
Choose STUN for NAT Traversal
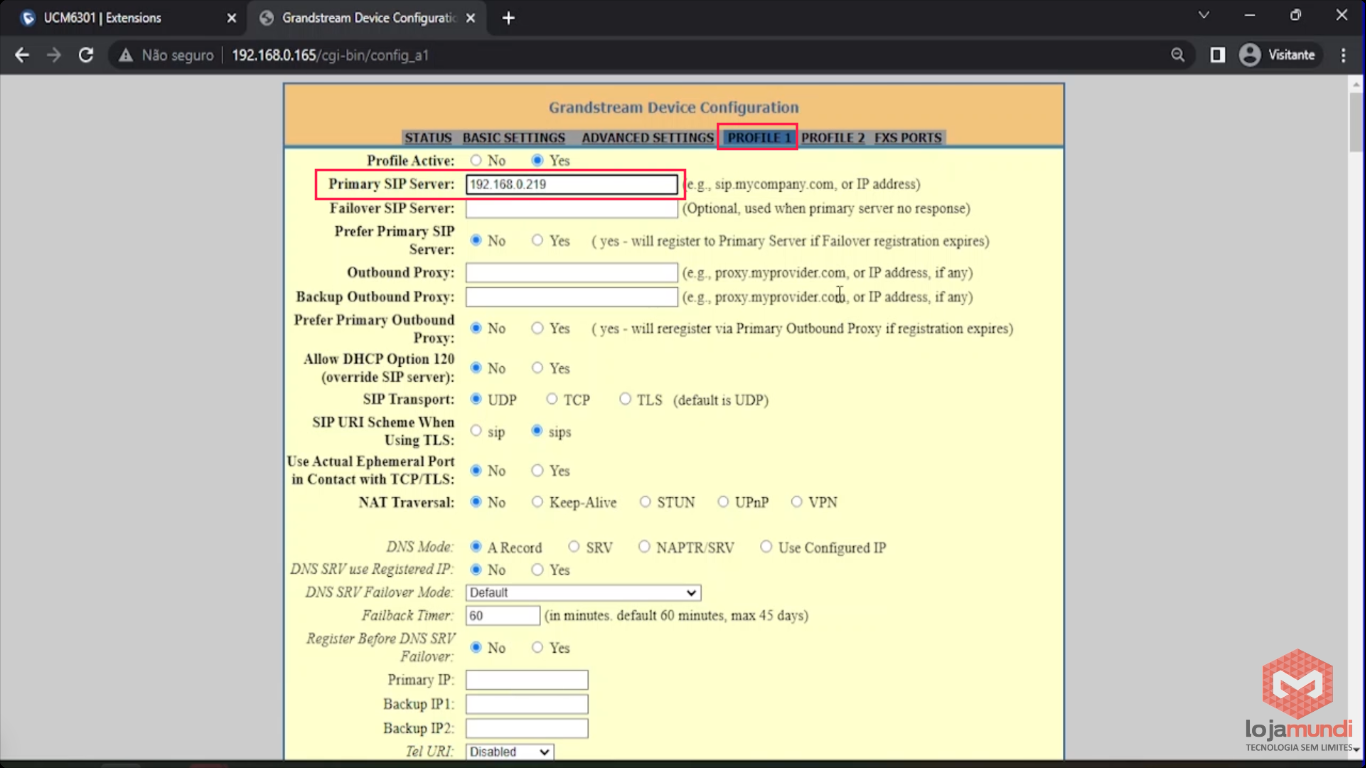click(645, 502)
